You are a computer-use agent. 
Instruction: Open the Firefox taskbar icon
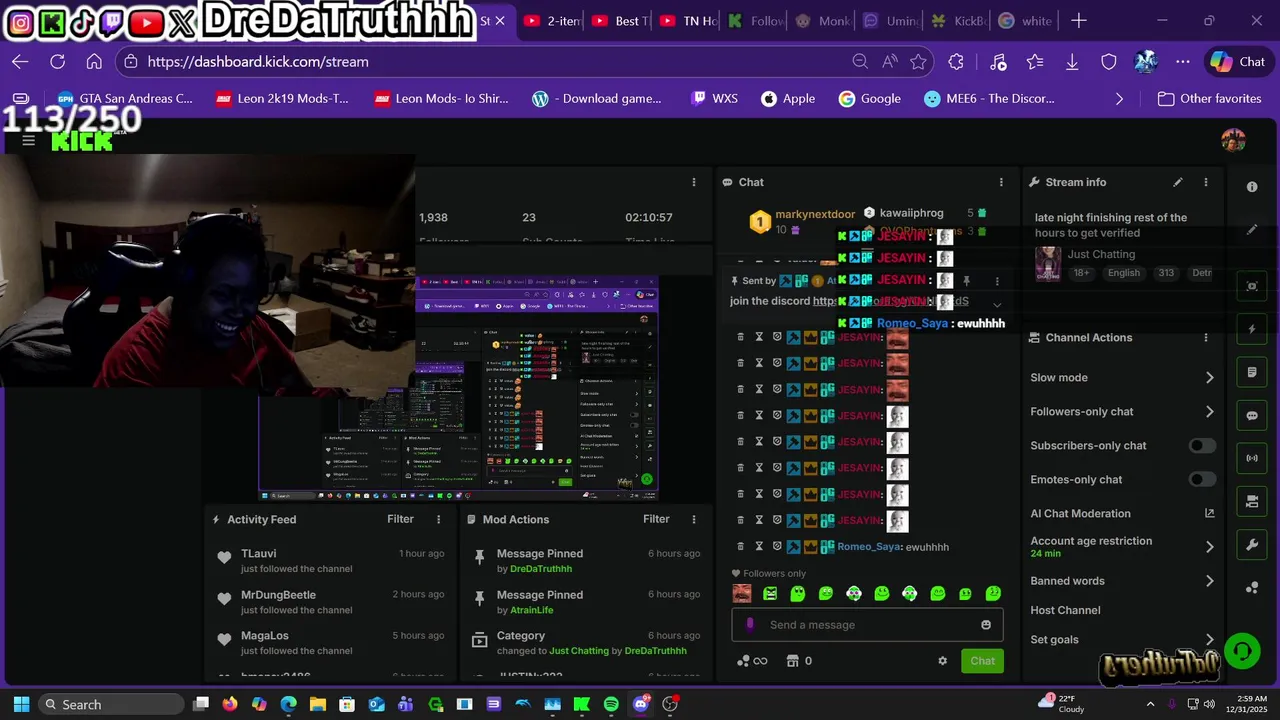point(230,704)
